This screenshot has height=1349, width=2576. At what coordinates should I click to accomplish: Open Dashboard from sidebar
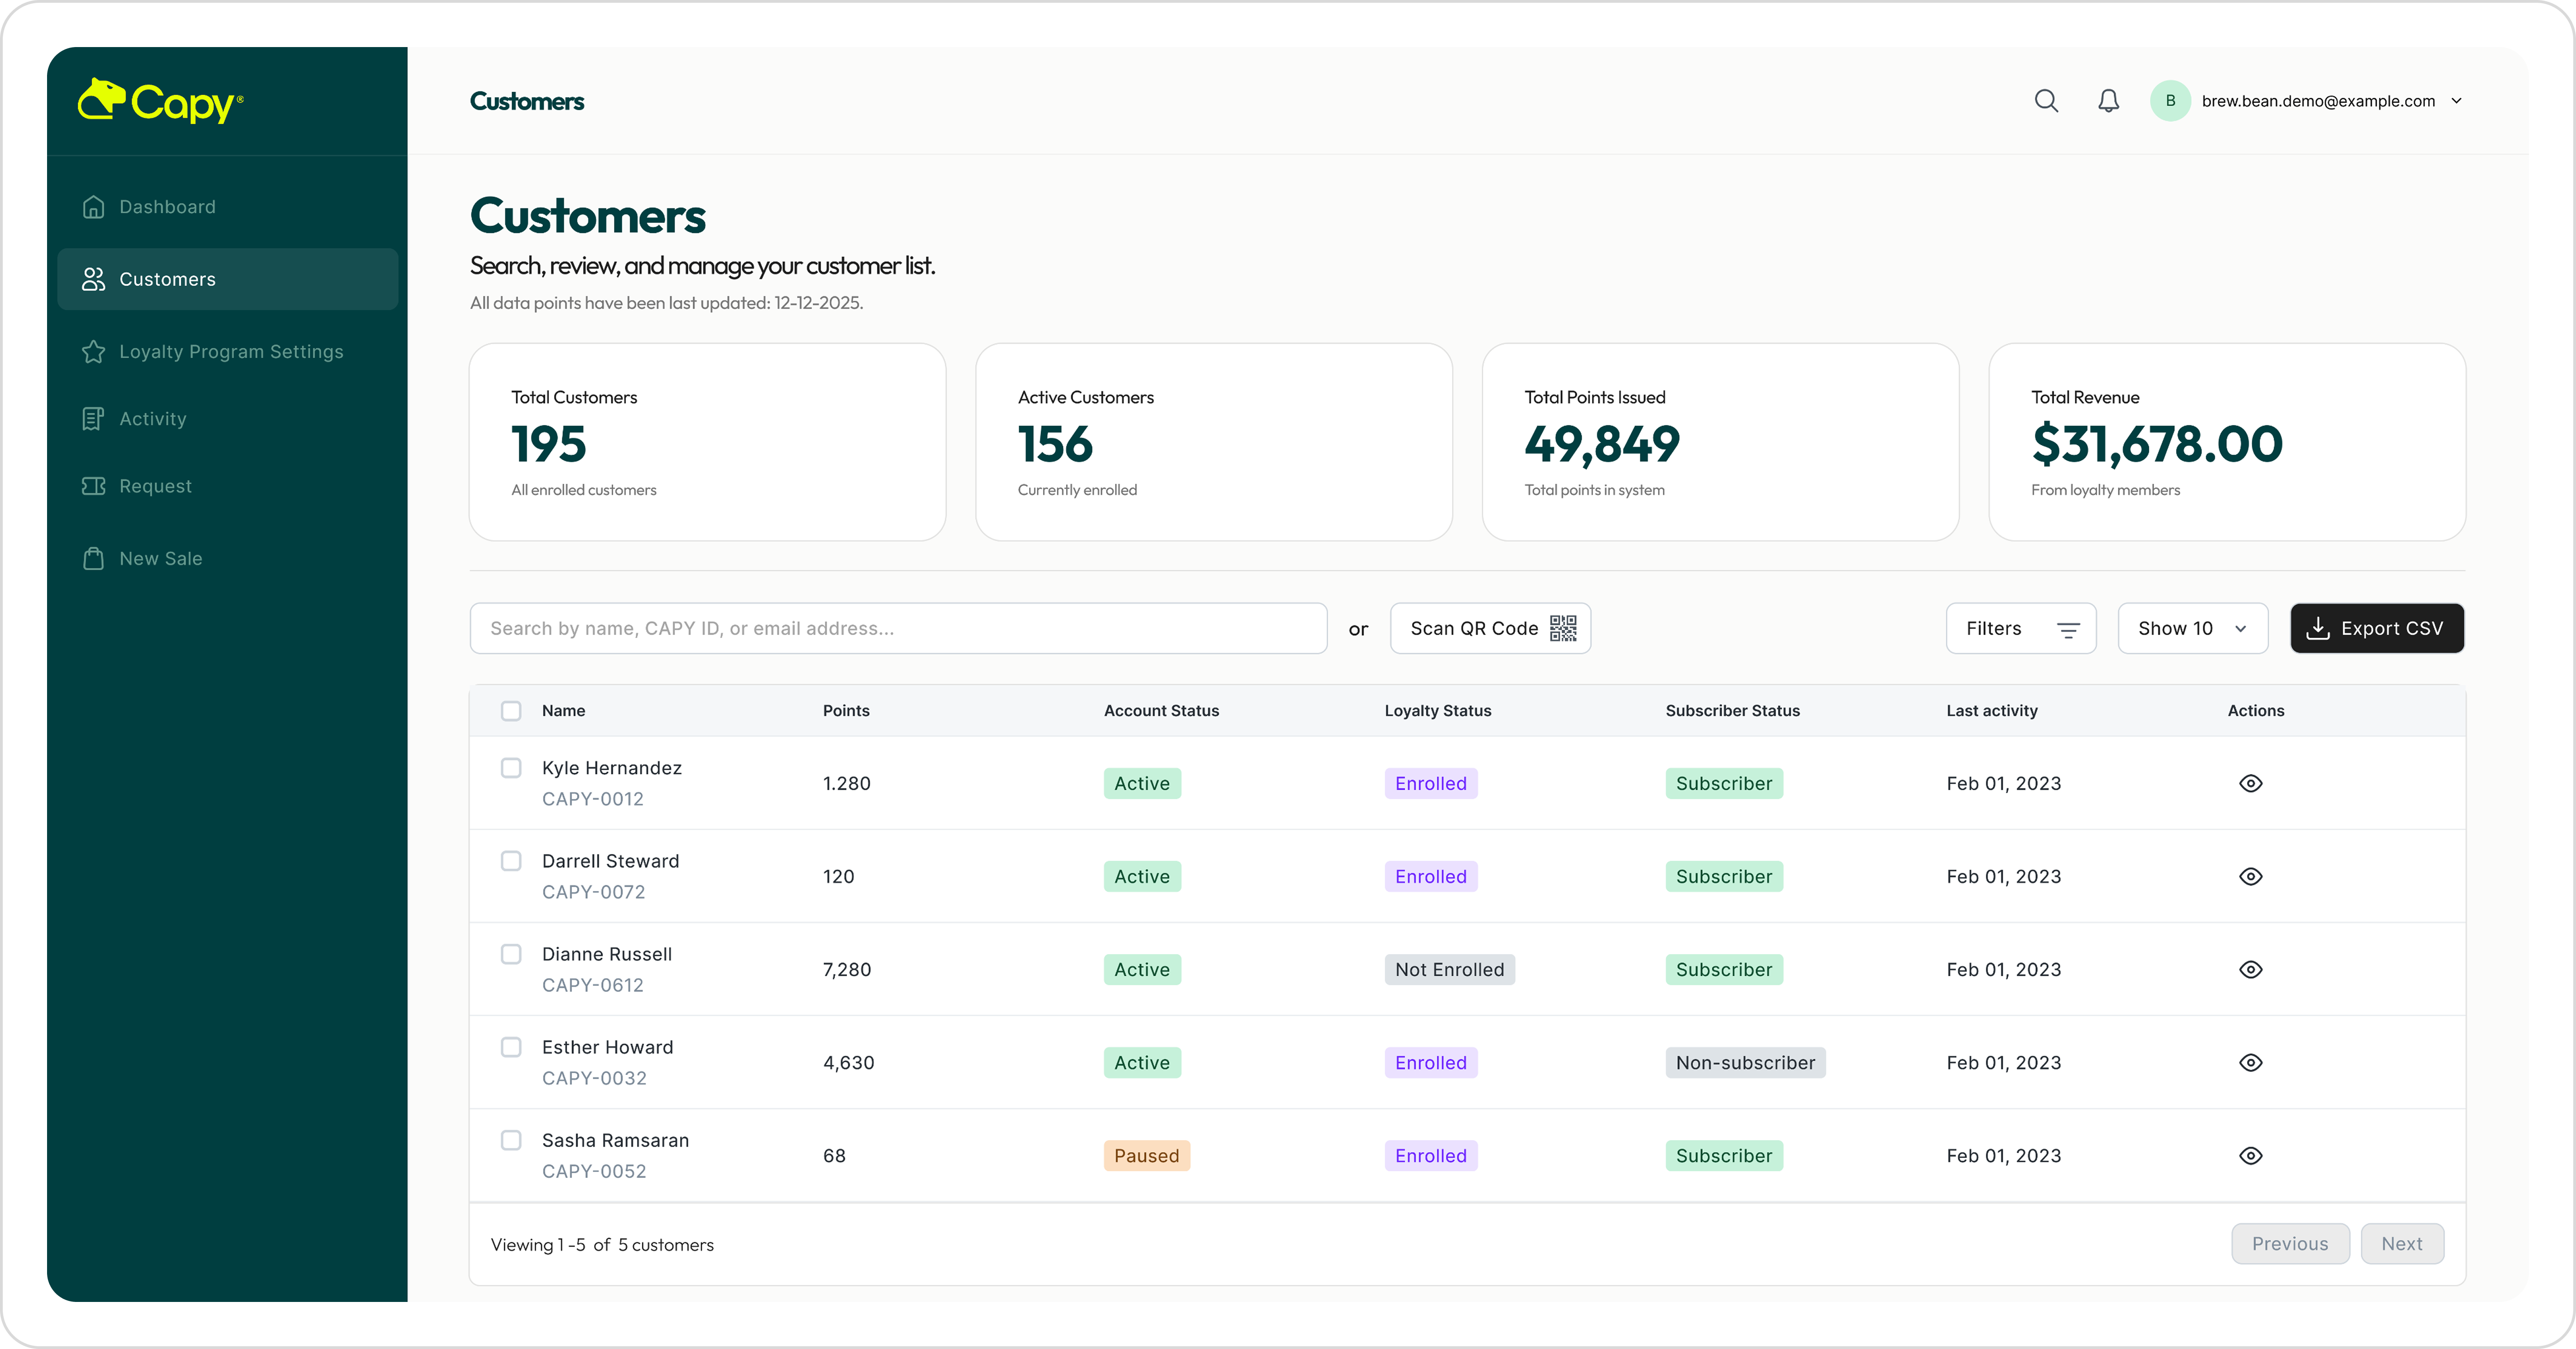point(167,207)
